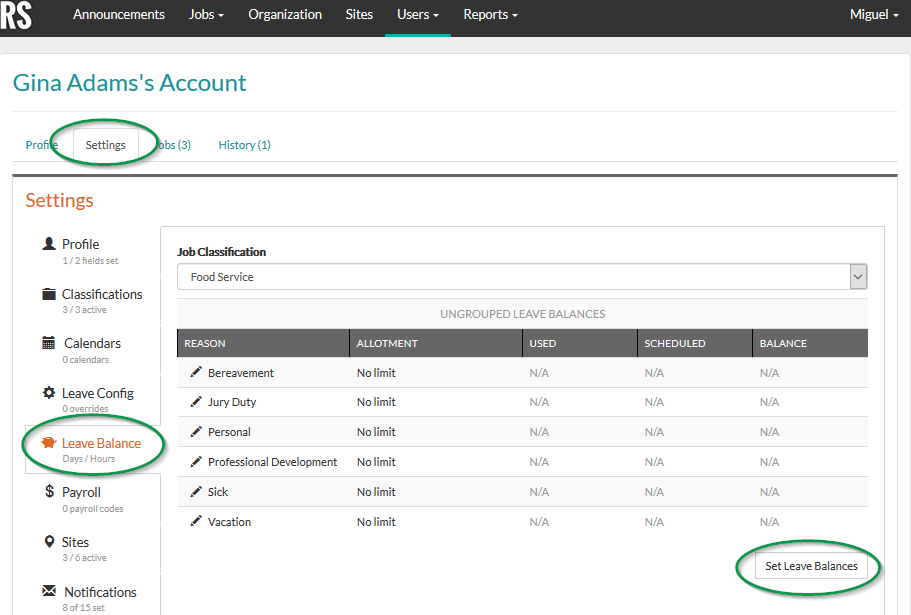Navigate to Announcements

point(119,14)
